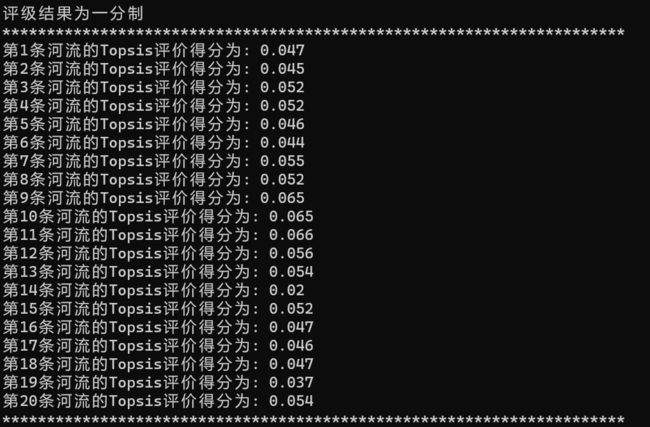Click the line for 第7条河流

(154, 161)
